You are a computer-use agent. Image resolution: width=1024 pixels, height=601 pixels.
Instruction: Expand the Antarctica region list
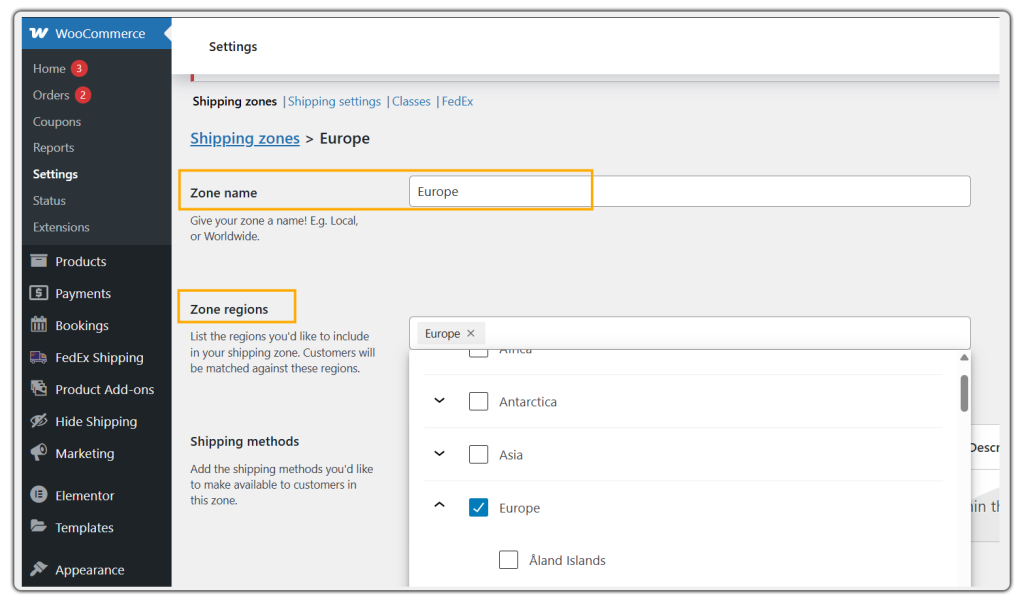pyautogui.click(x=438, y=400)
